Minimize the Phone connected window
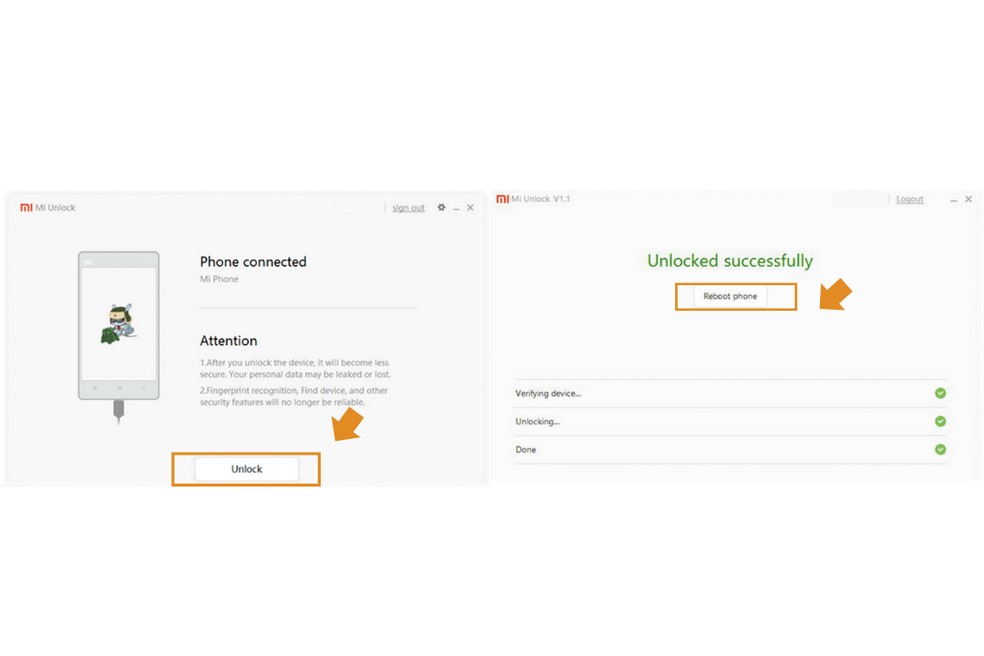 [x=457, y=208]
